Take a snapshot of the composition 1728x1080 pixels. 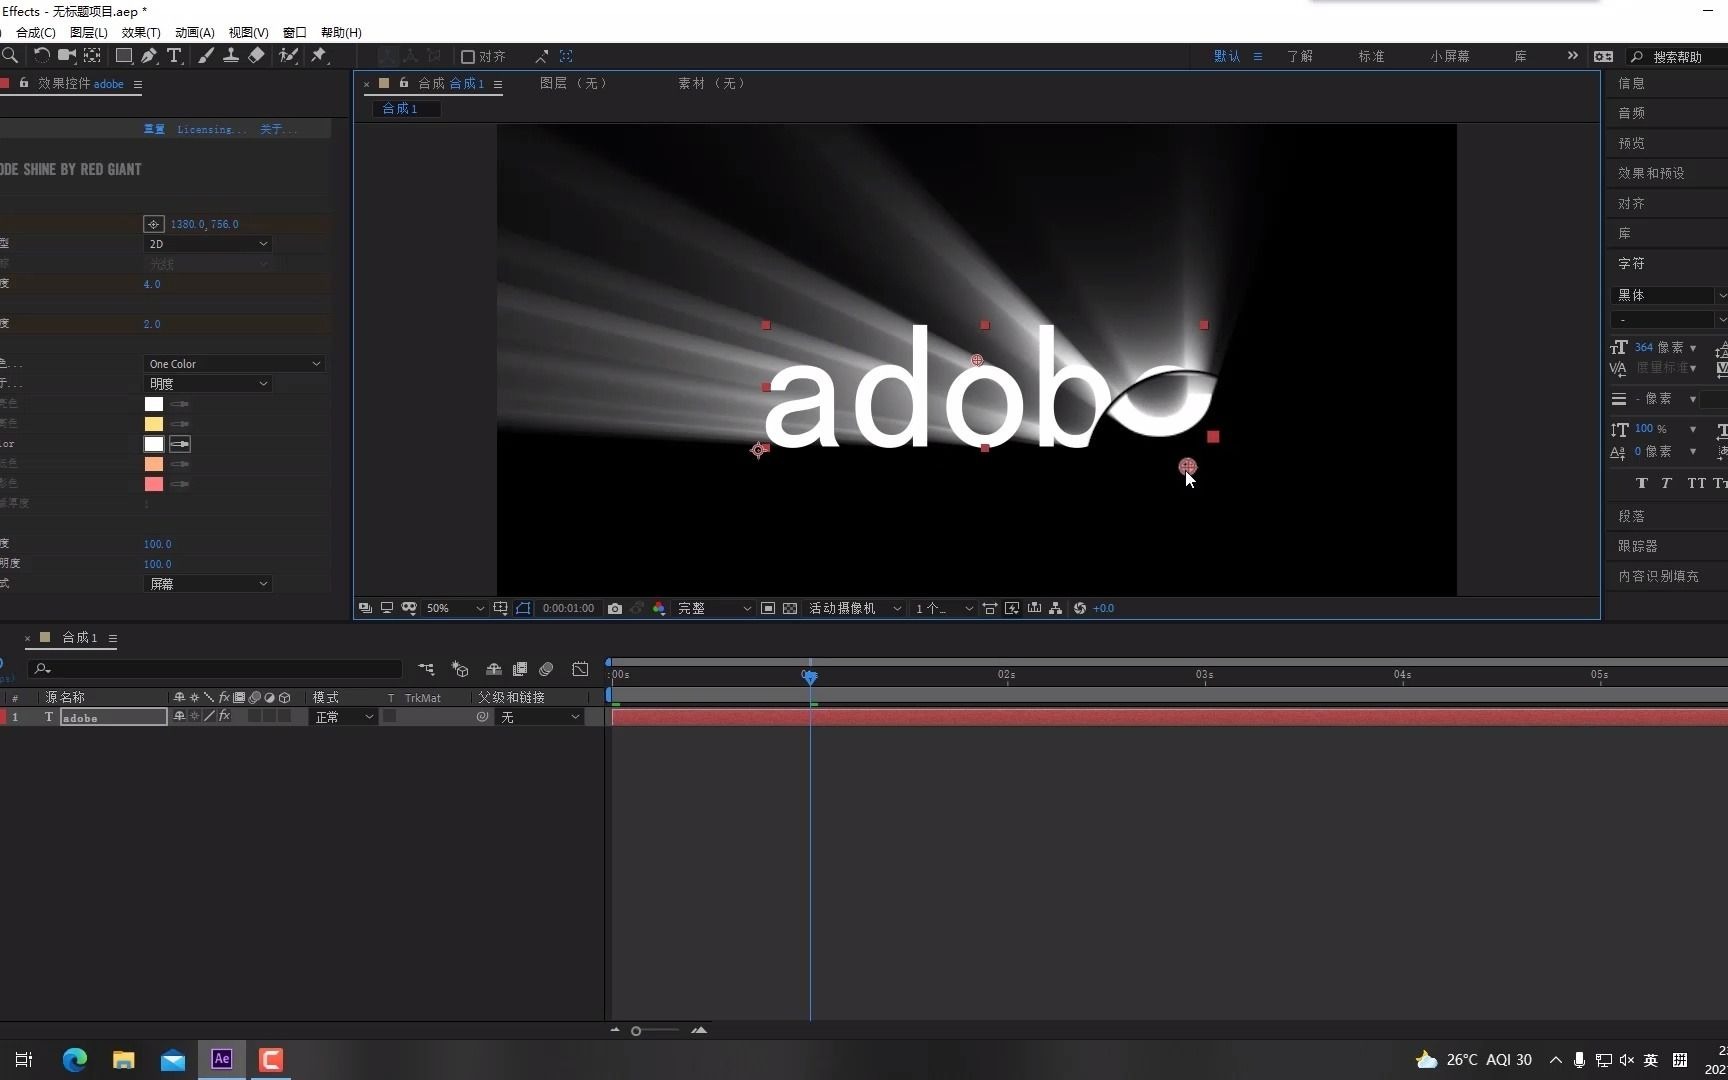pos(614,608)
